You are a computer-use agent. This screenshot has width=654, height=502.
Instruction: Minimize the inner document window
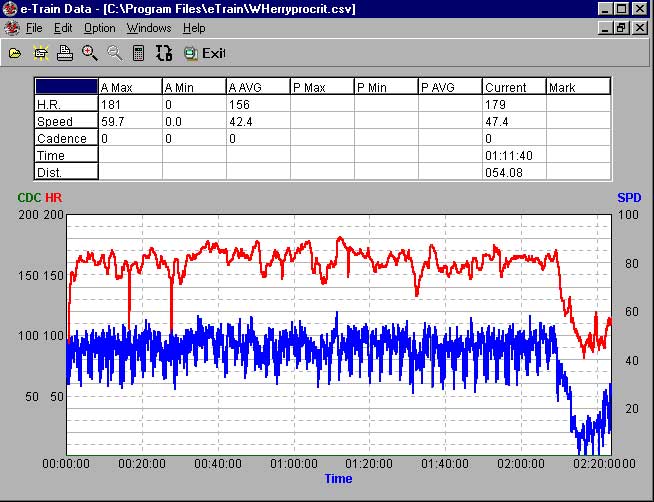pos(606,28)
